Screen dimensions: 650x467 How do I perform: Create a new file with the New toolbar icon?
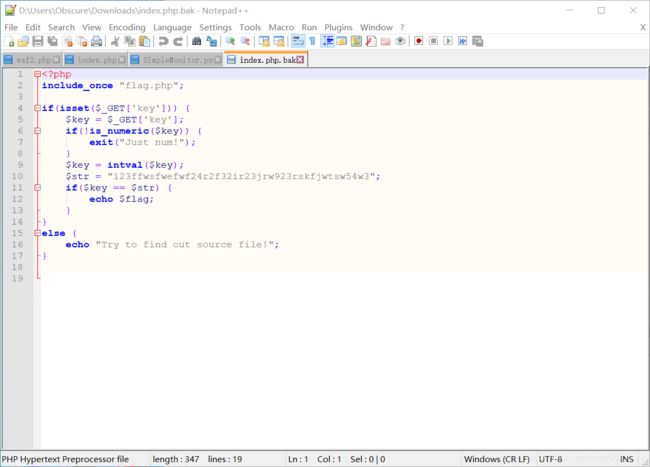9,41
